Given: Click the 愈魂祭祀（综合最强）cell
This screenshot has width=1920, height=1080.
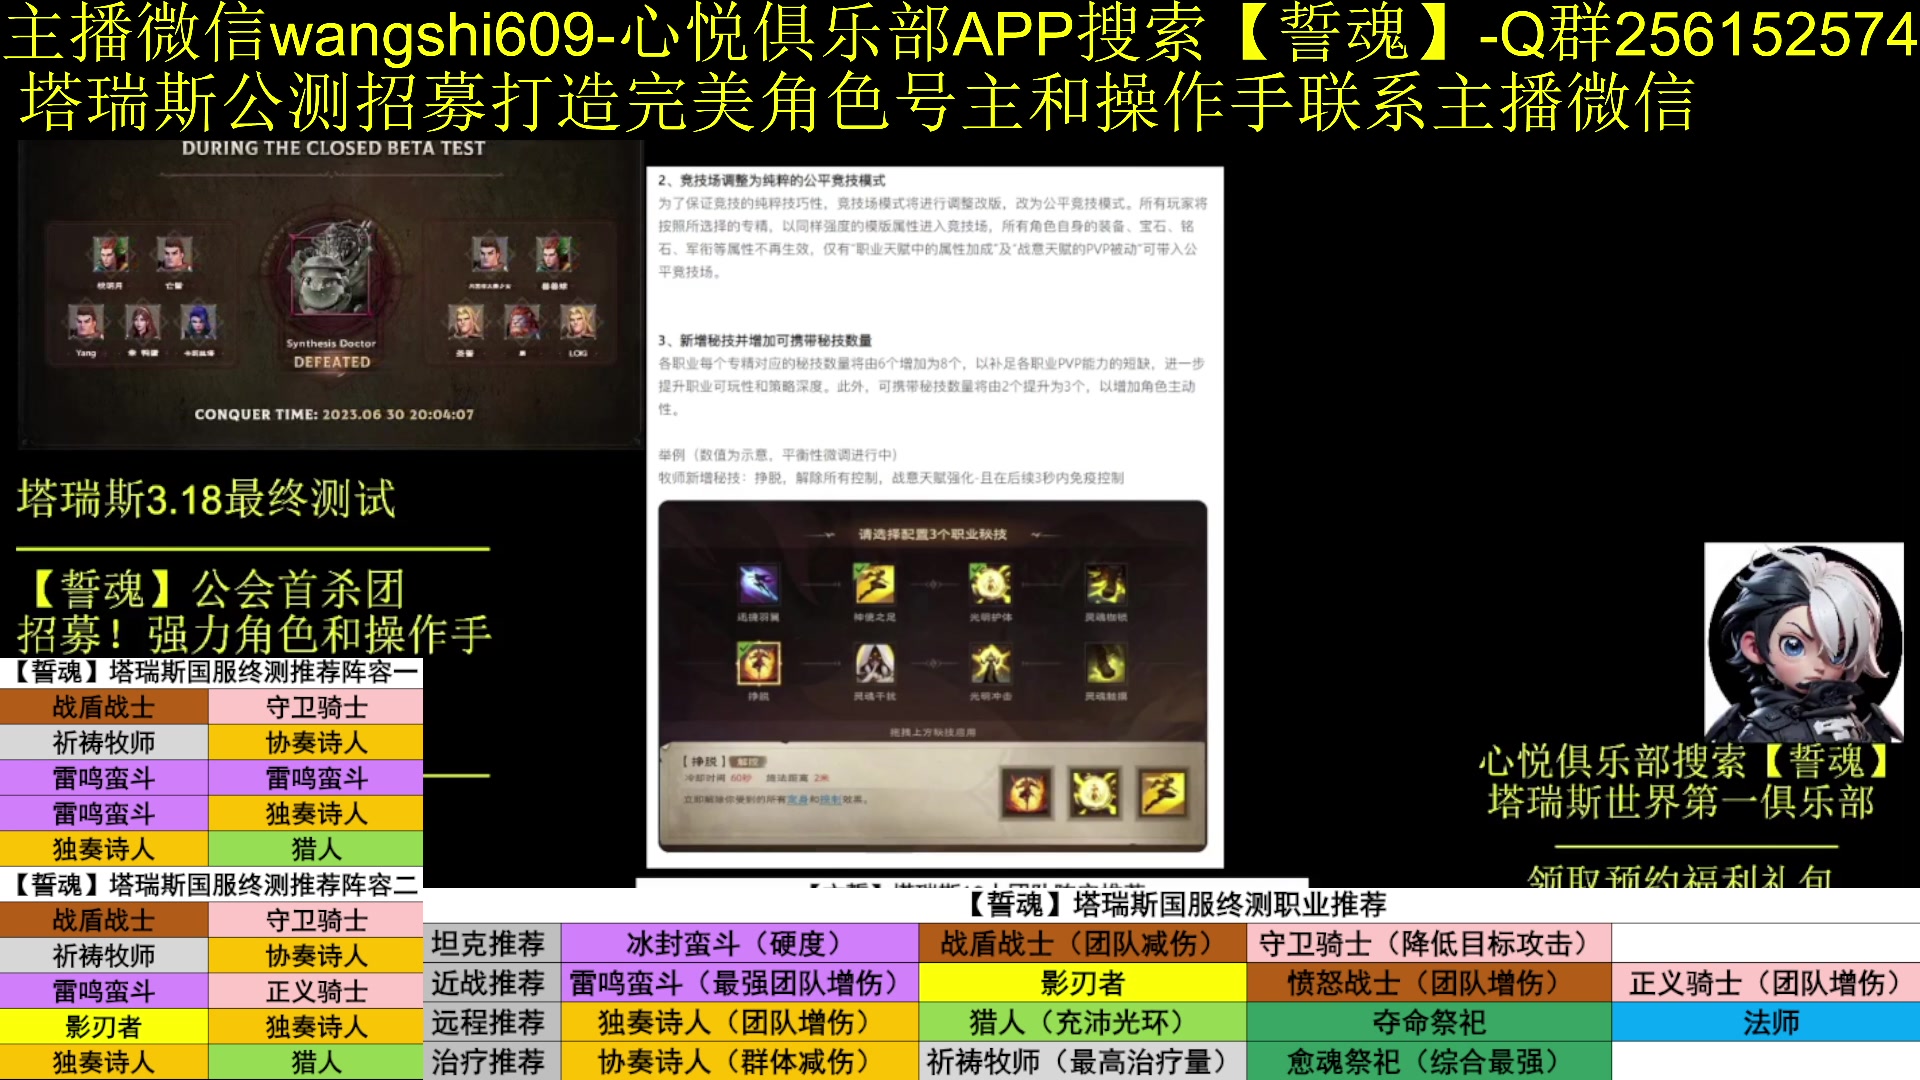Looking at the screenshot, I should tap(1429, 1062).
